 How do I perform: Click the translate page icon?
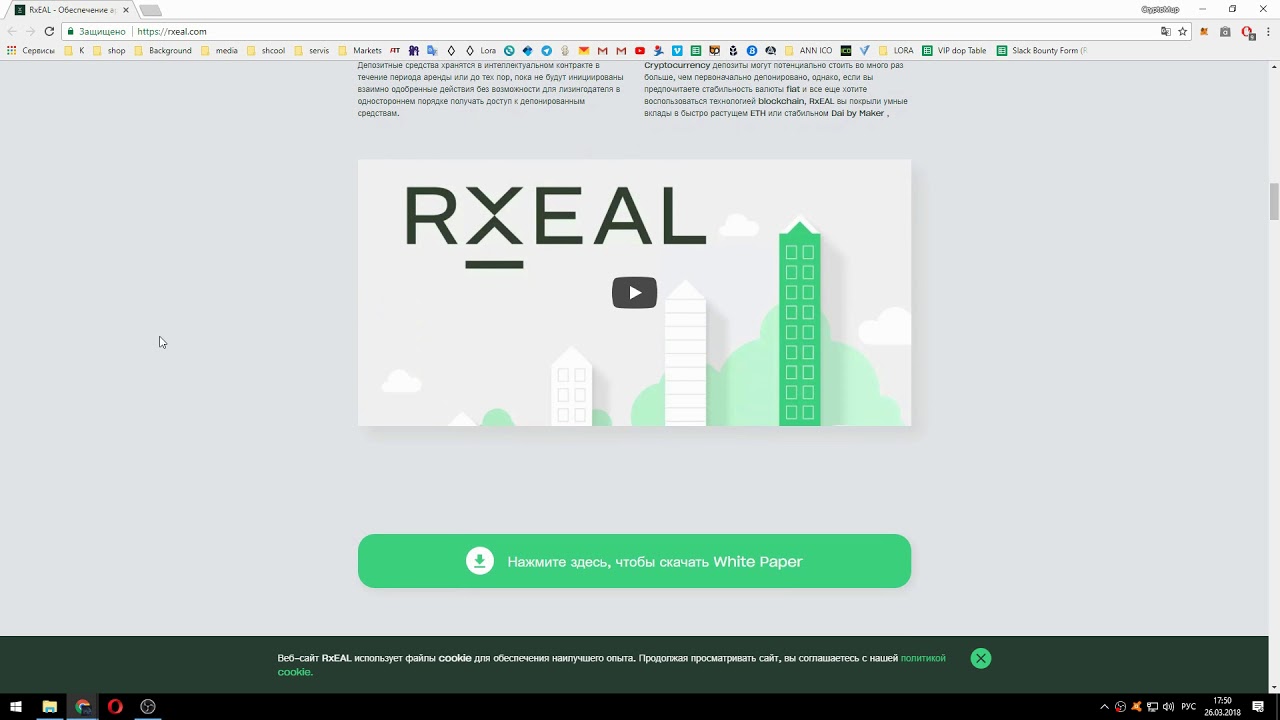click(1165, 31)
